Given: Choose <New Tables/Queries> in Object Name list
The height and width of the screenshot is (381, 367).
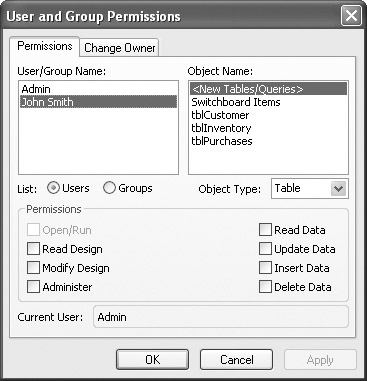Looking at the screenshot, I should tap(268, 89).
